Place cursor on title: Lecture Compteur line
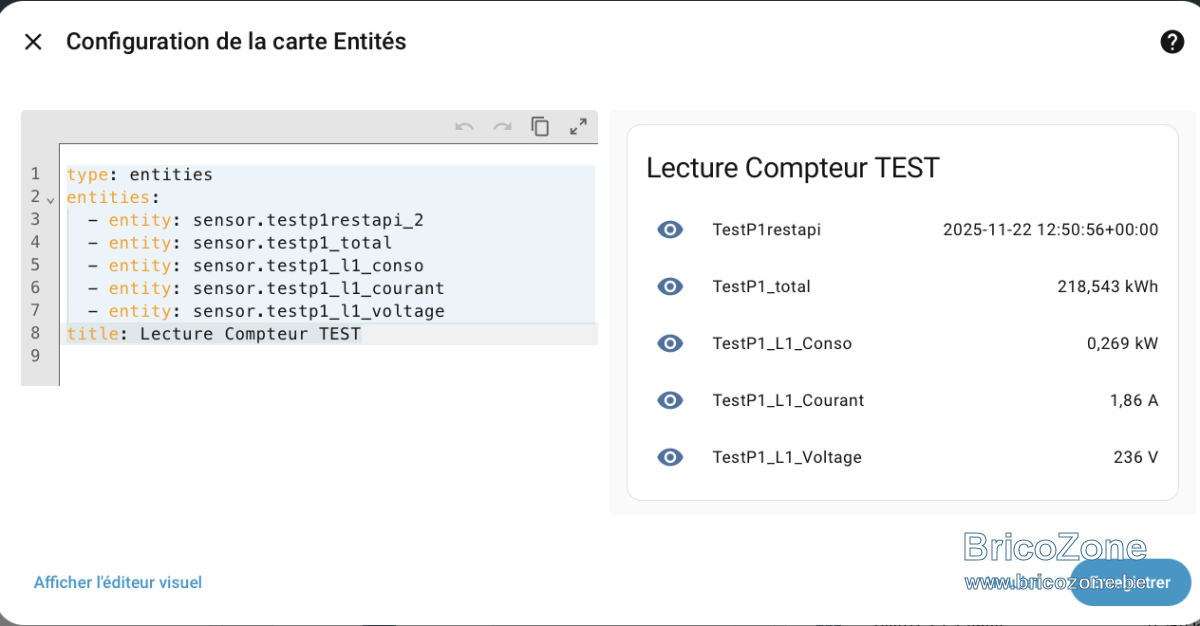The height and width of the screenshot is (626, 1200). (213, 334)
